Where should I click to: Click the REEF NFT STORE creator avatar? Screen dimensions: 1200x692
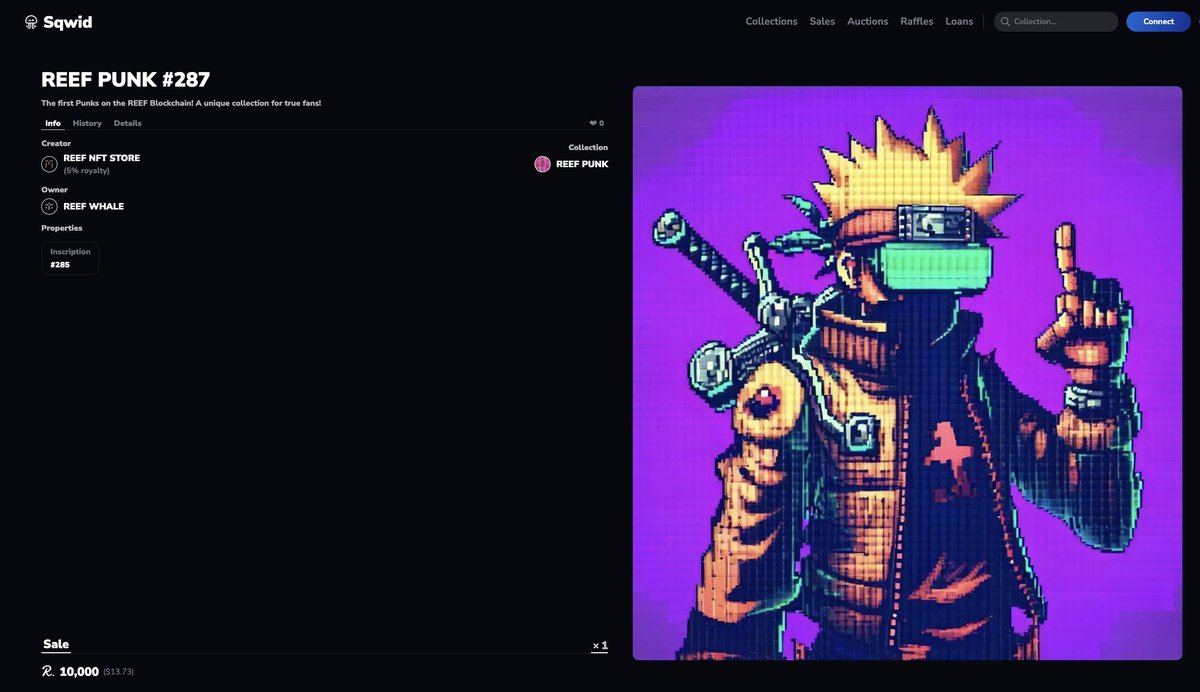click(x=49, y=164)
